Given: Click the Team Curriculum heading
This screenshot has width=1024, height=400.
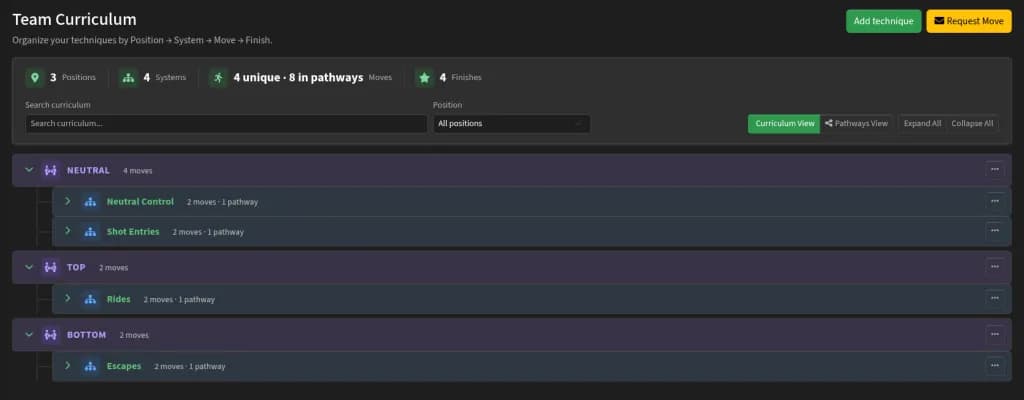Looking at the screenshot, I should tap(74, 20).
